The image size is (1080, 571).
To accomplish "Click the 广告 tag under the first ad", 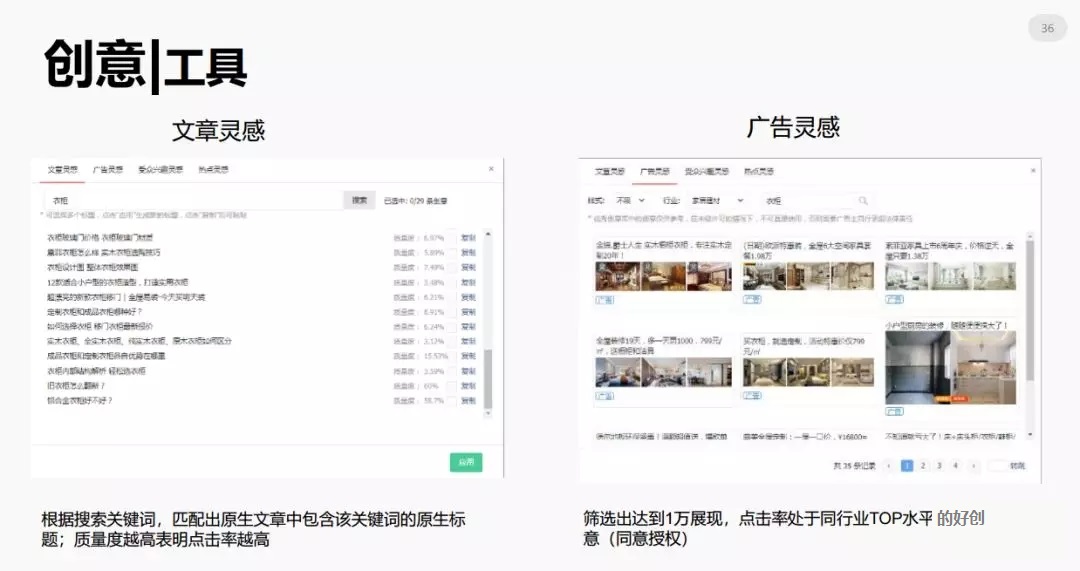I will coord(606,299).
